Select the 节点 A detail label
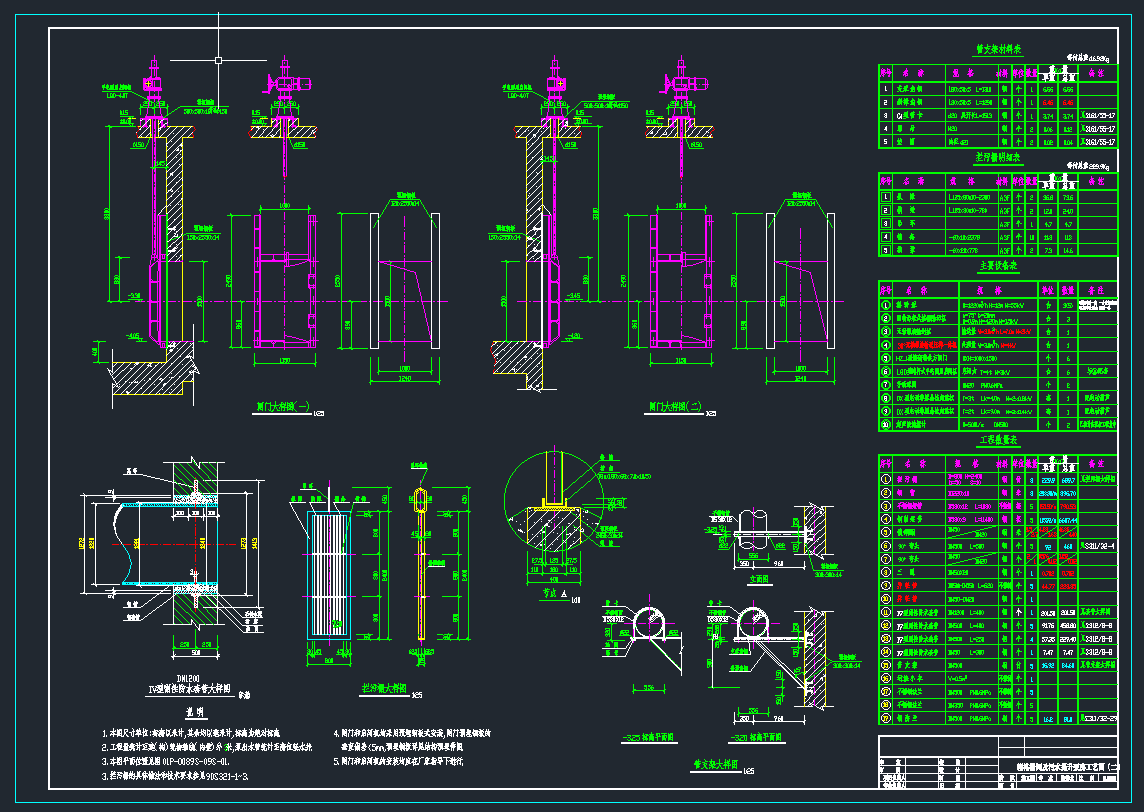The image size is (1144, 812). coord(555,595)
